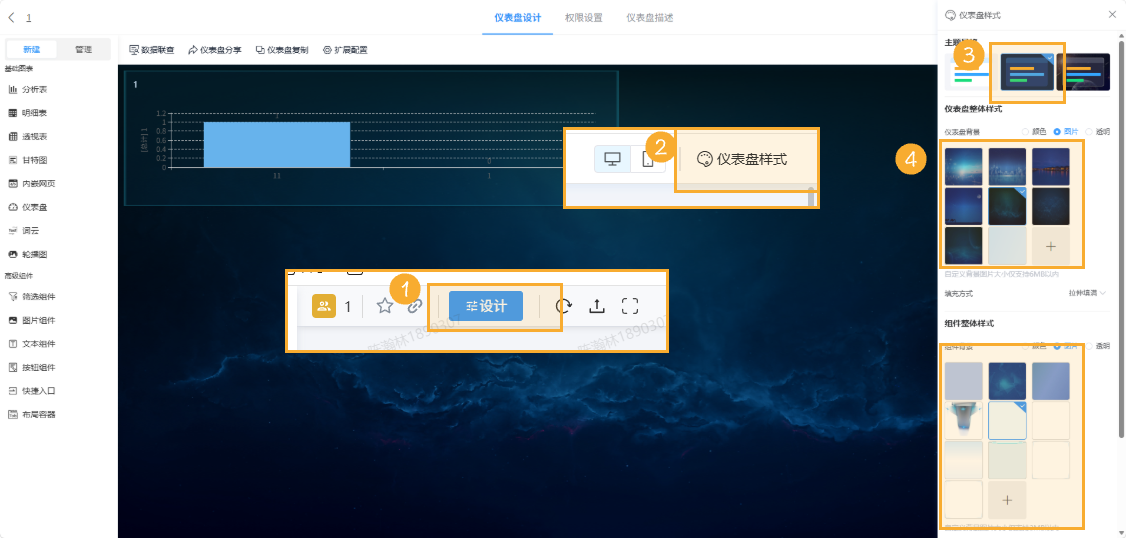Add a 快捷入口 shortcut entry

32,391
